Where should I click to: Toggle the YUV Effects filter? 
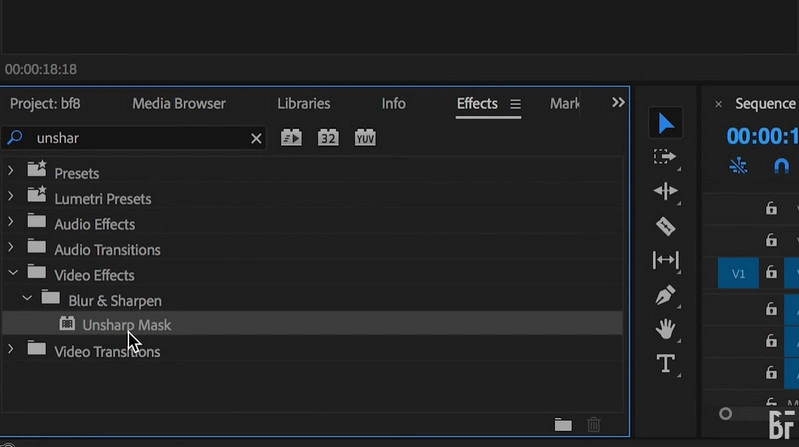(x=365, y=138)
